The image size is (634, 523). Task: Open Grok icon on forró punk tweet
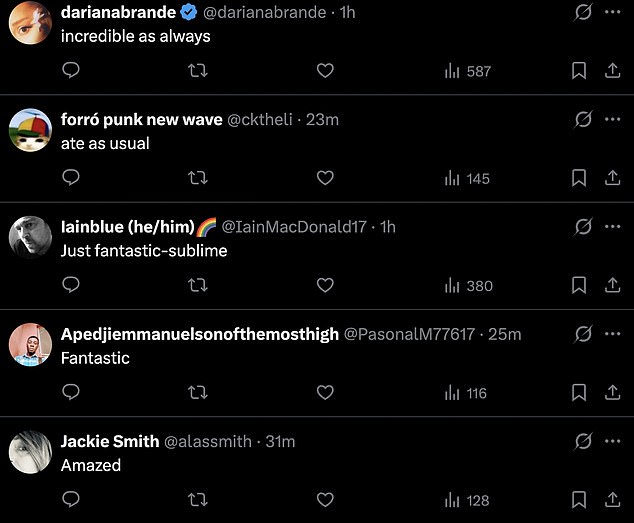pyautogui.click(x=582, y=119)
